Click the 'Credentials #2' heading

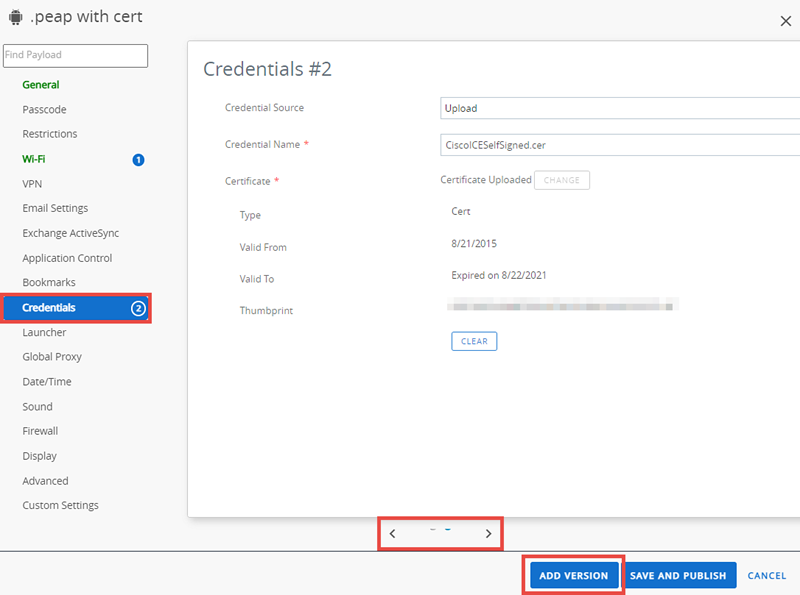(x=267, y=69)
